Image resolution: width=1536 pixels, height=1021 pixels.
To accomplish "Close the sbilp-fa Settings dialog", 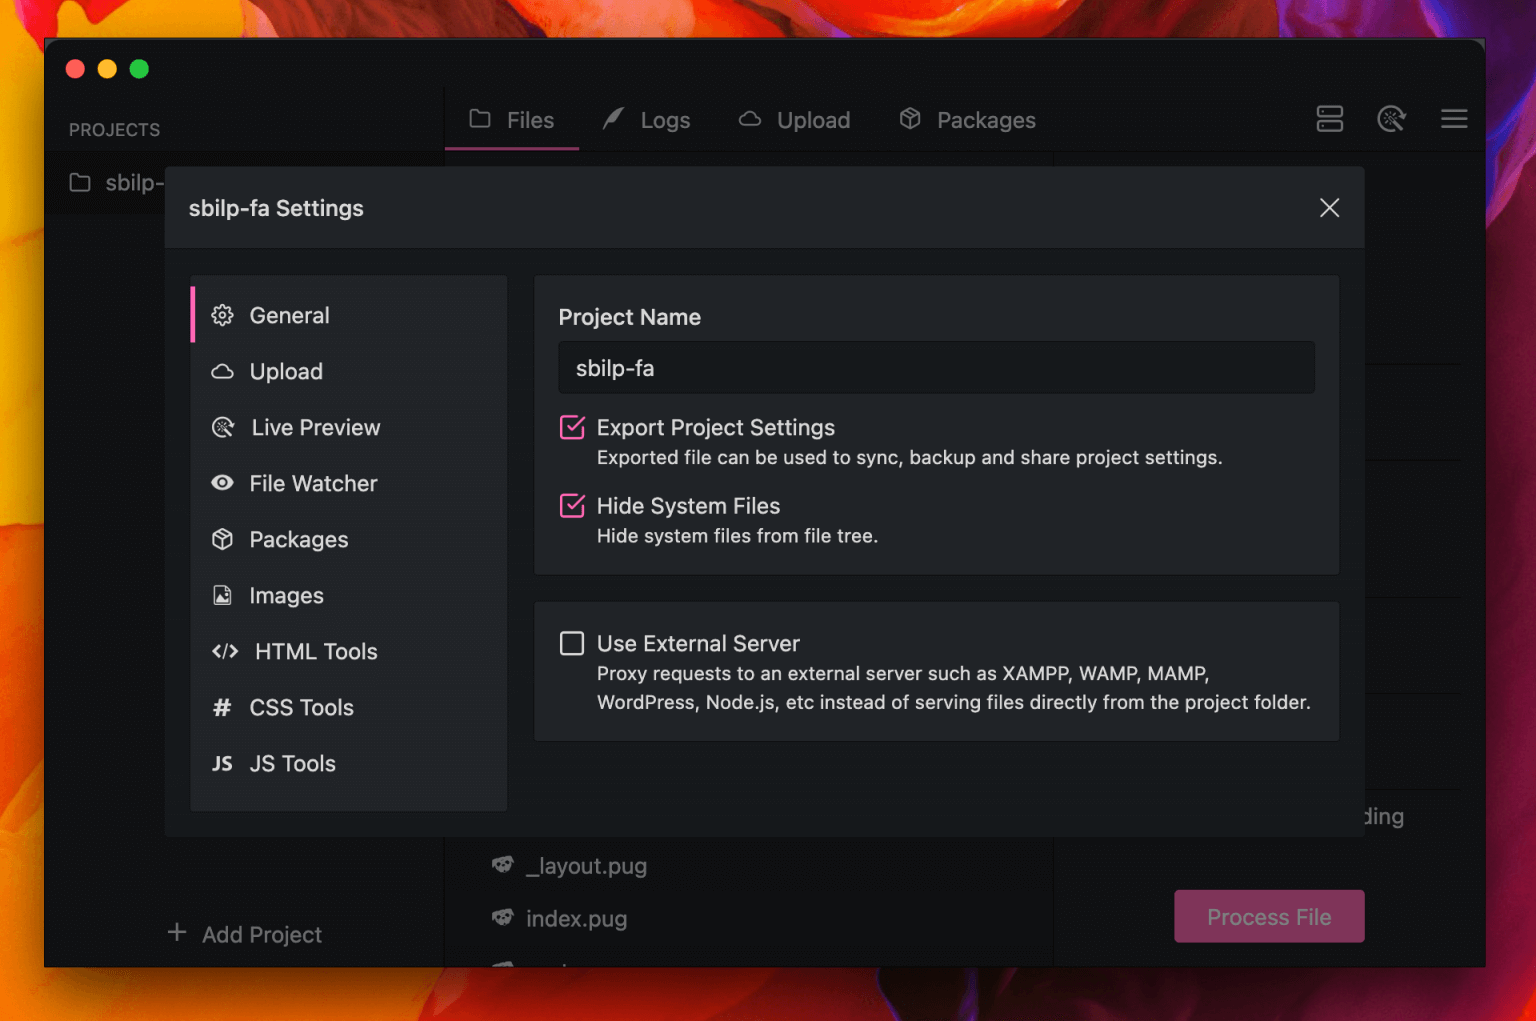I will pyautogui.click(x=1329, y=208).
